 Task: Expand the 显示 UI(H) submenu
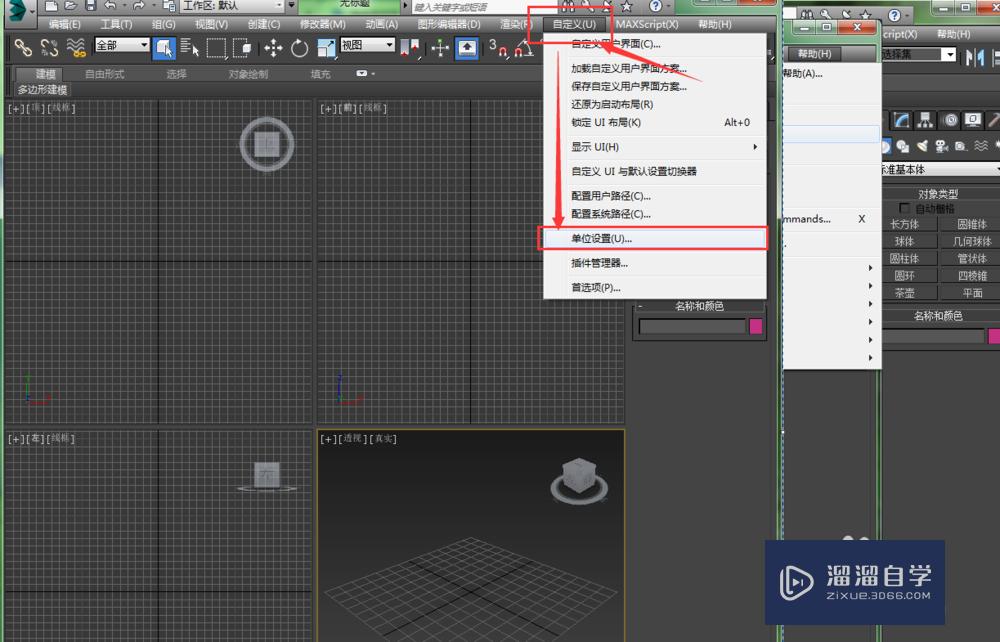point(655,147)
